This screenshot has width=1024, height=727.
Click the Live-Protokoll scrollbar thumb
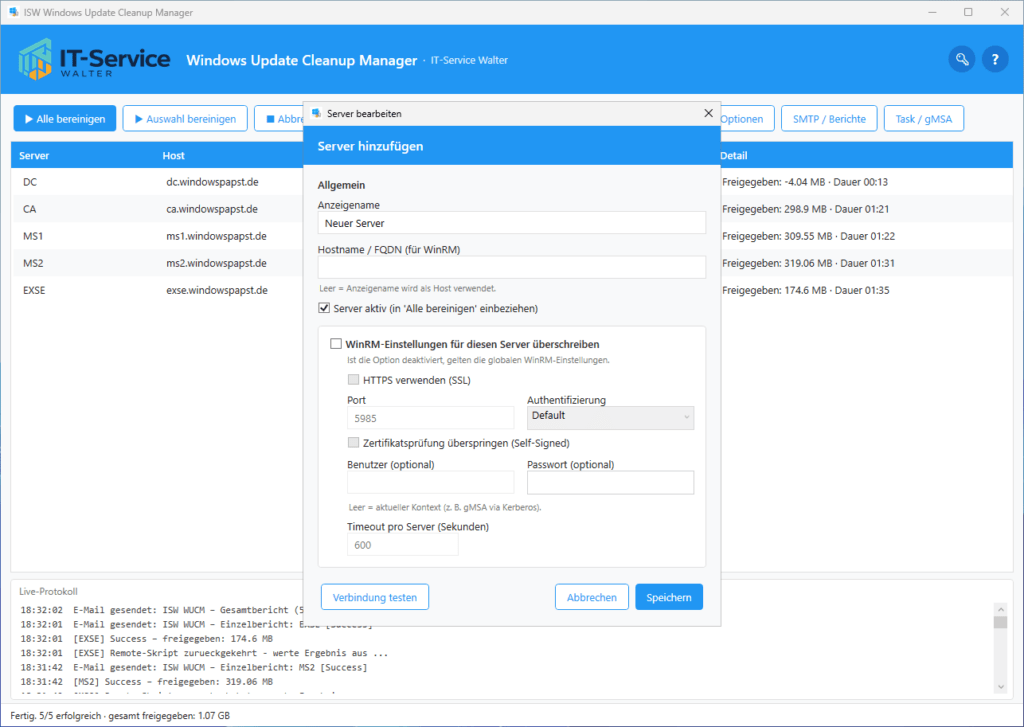[x=1000, y=622]
